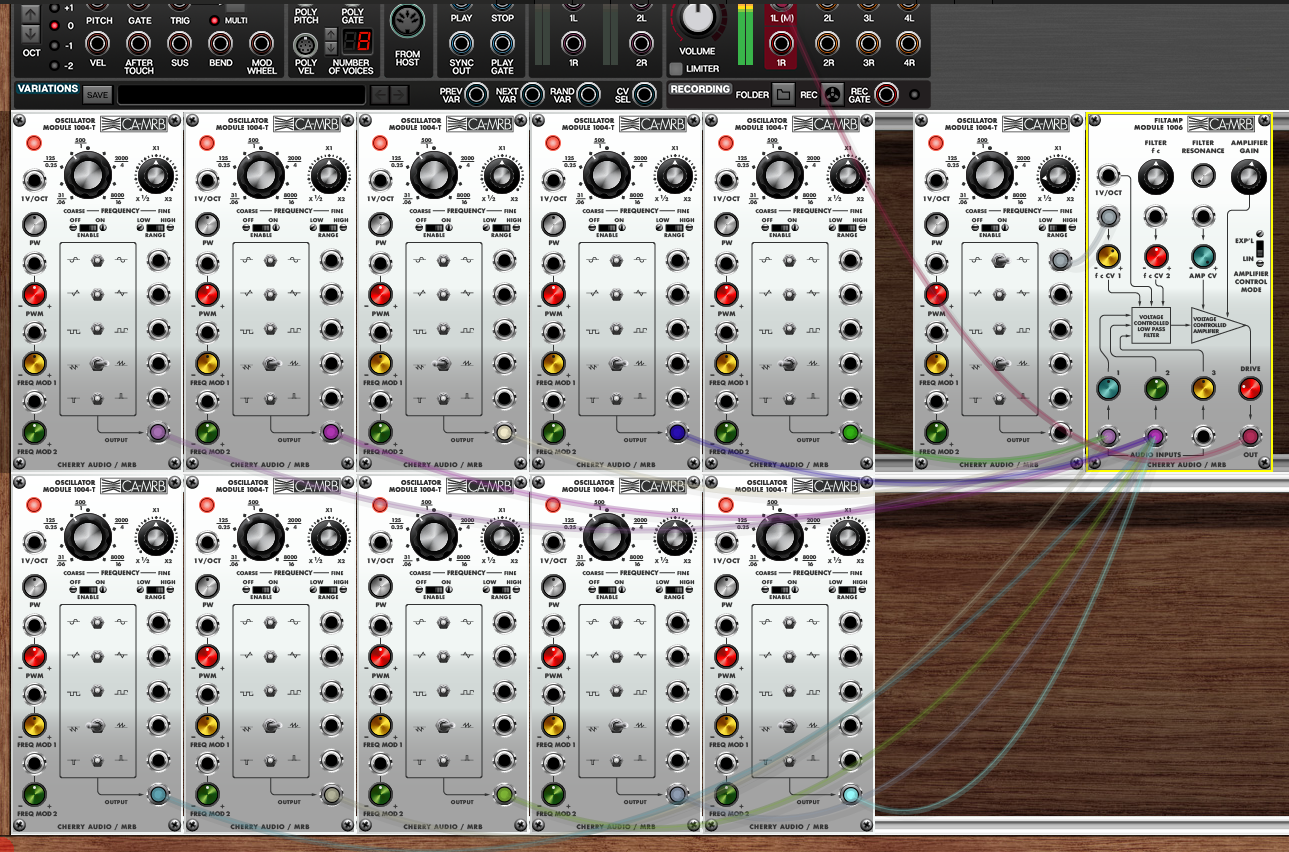Click the POLY VEL multi-pin jack
Image resolution: width=1289 pixels, height=852 pixels.
click(305, 45)
